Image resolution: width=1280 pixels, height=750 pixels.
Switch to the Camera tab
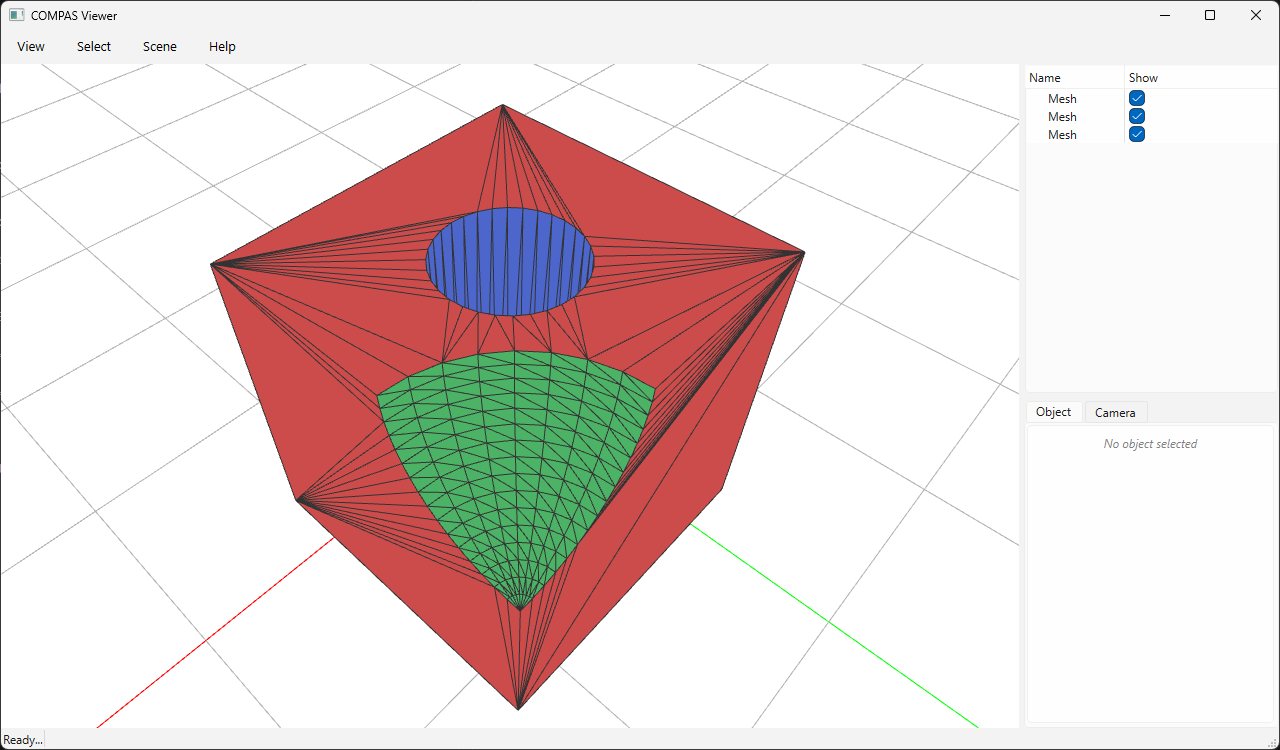pyautogui.click(x=1115, y=413)
